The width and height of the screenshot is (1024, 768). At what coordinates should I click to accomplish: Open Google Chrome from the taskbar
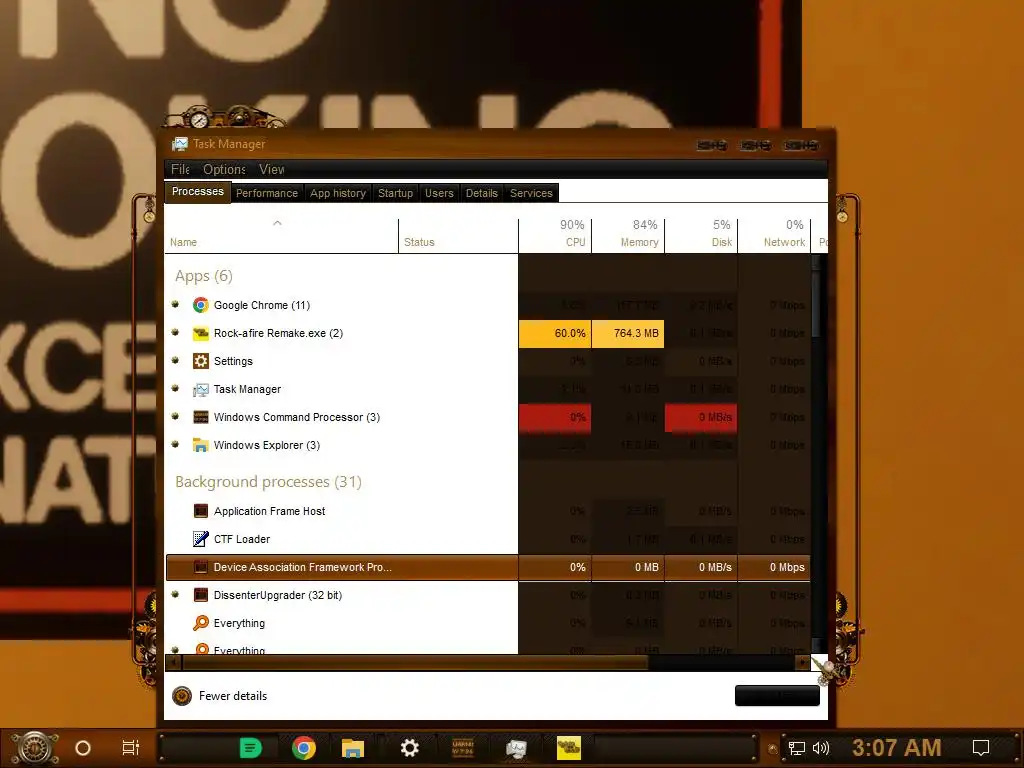click(x=304, y=748)
